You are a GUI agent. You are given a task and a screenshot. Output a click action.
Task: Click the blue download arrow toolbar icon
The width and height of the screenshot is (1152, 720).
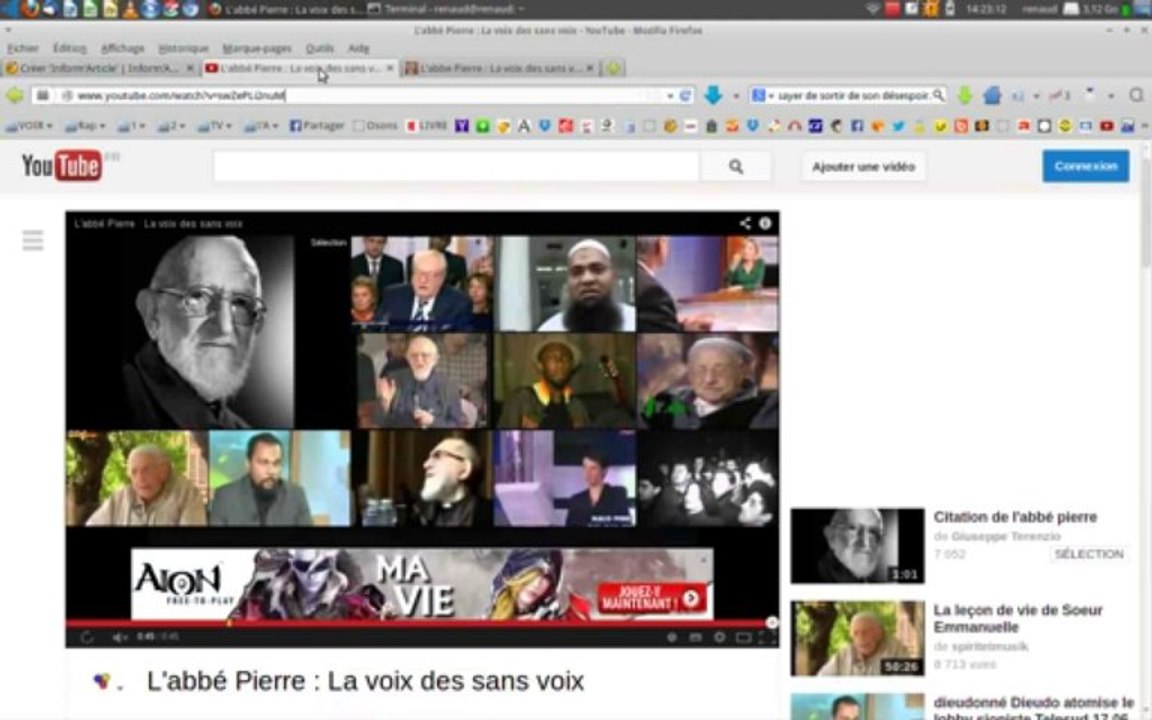click(x=713, y=95)
